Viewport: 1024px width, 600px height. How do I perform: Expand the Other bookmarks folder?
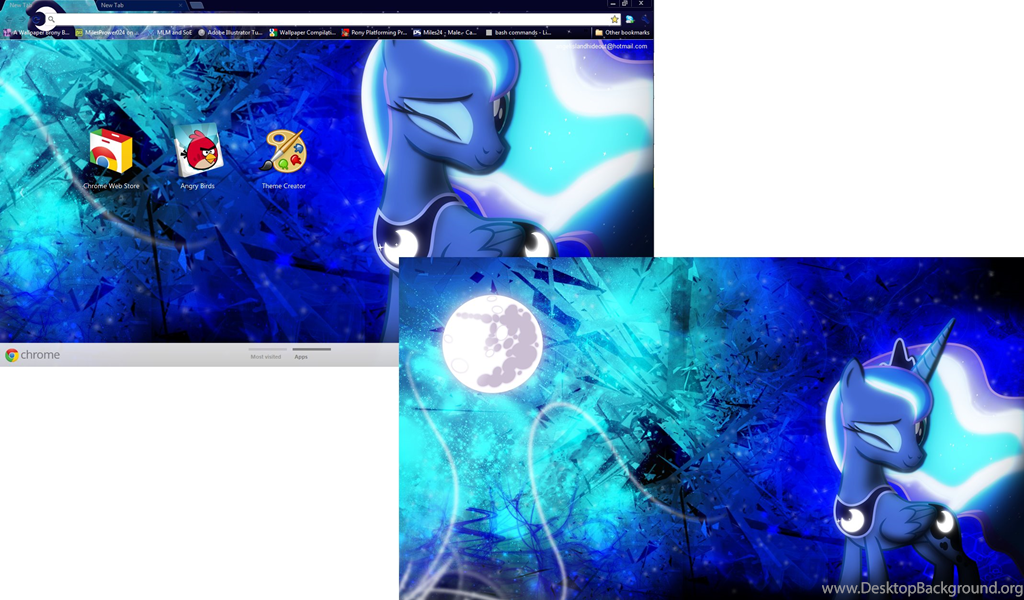(x=622, y=33)
